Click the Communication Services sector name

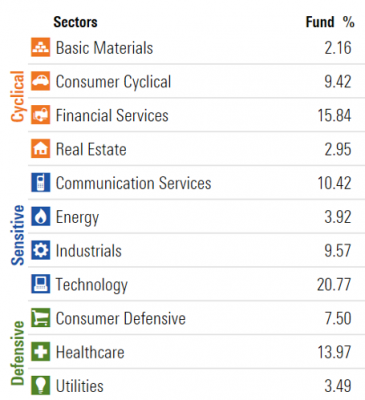[x=133, y=183]
